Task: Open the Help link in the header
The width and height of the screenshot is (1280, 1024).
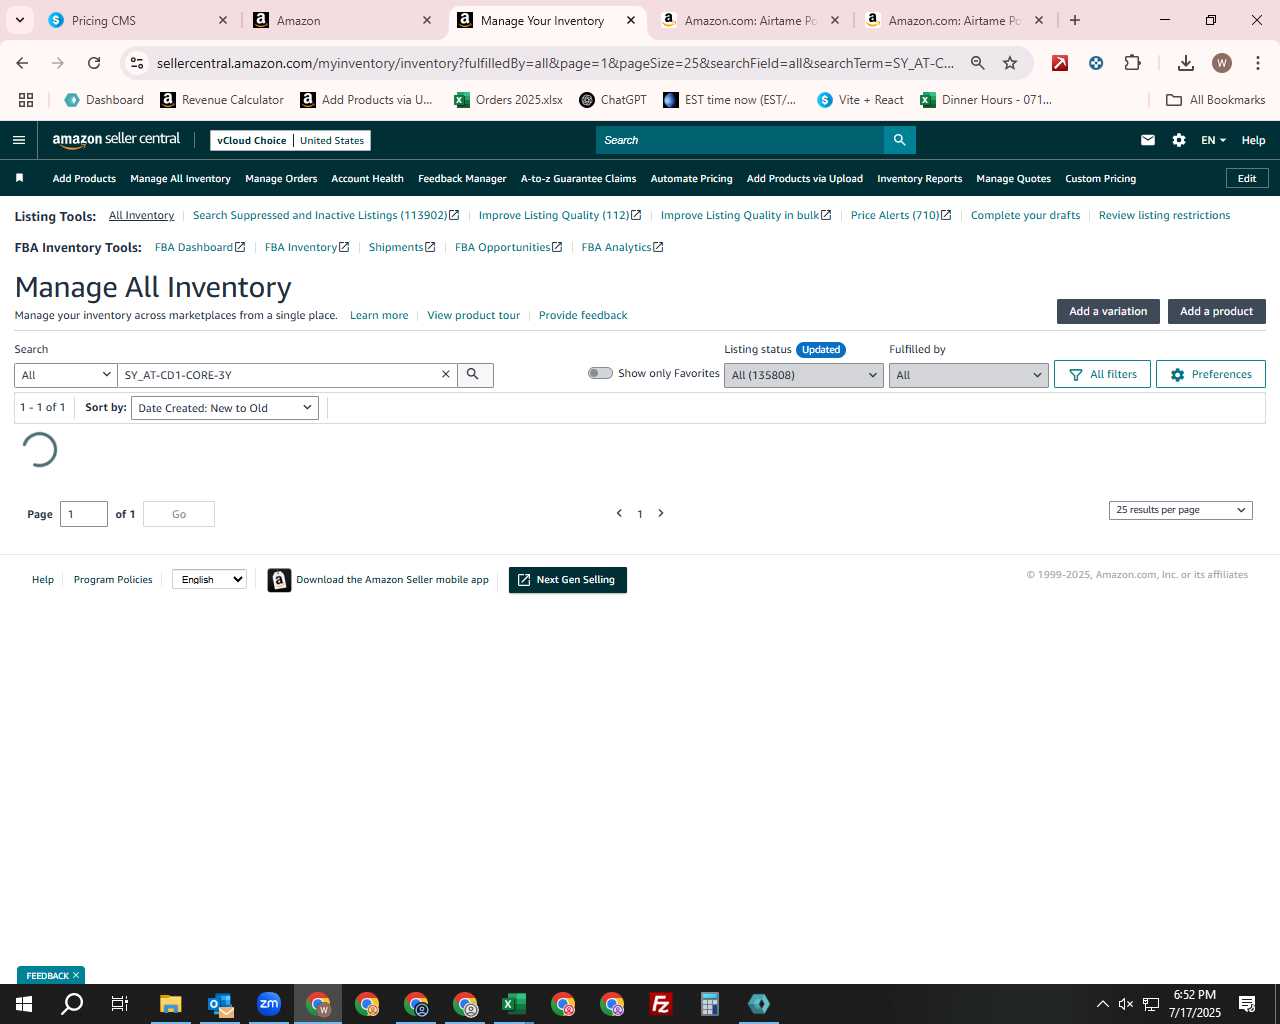Action: (1253, 140)
